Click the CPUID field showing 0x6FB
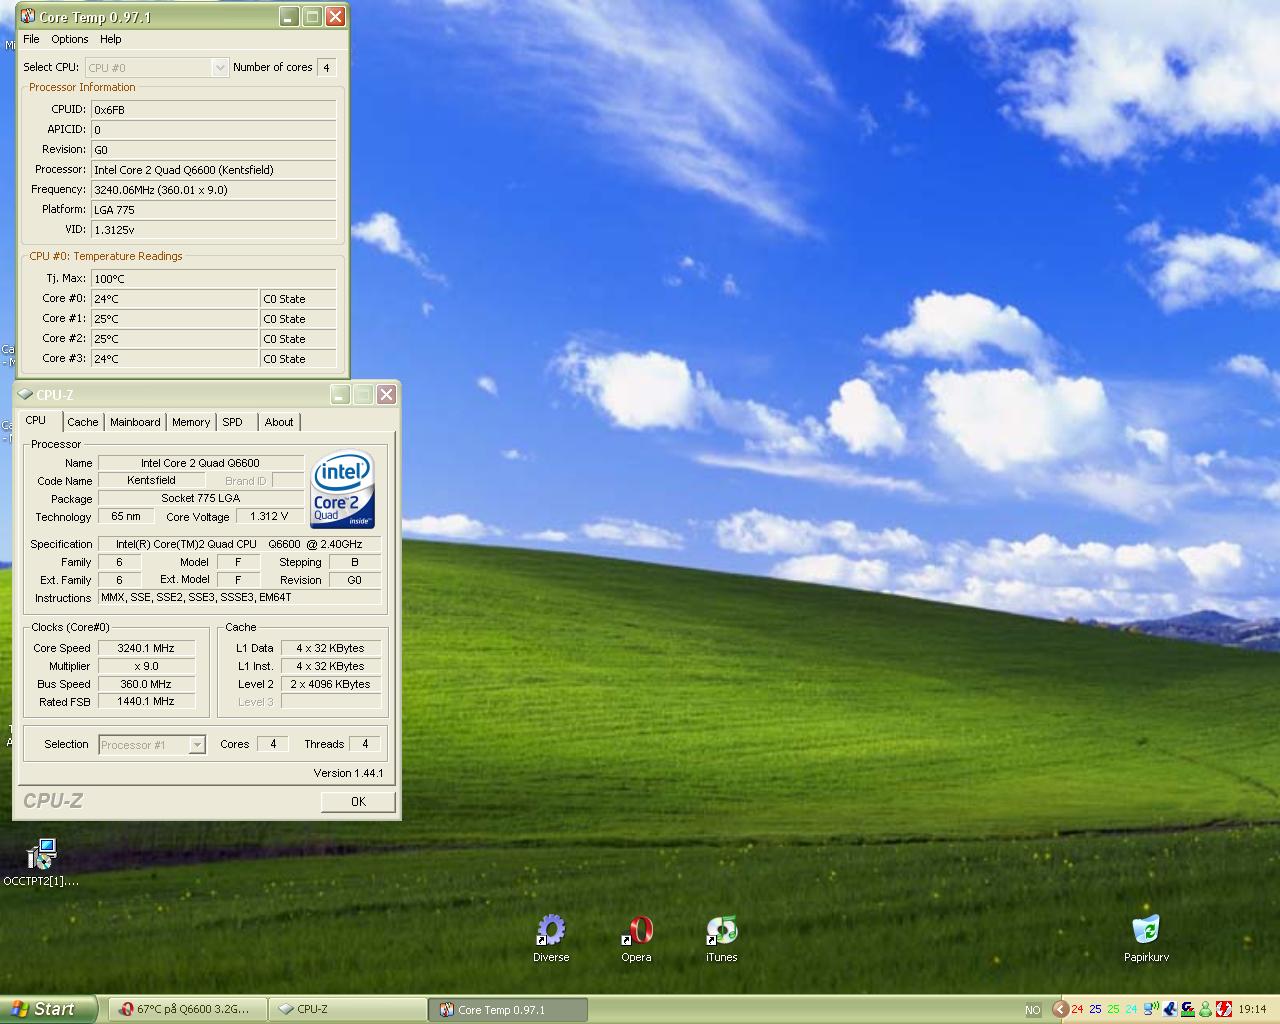The image size is (1280, 1024). [214, 109]
